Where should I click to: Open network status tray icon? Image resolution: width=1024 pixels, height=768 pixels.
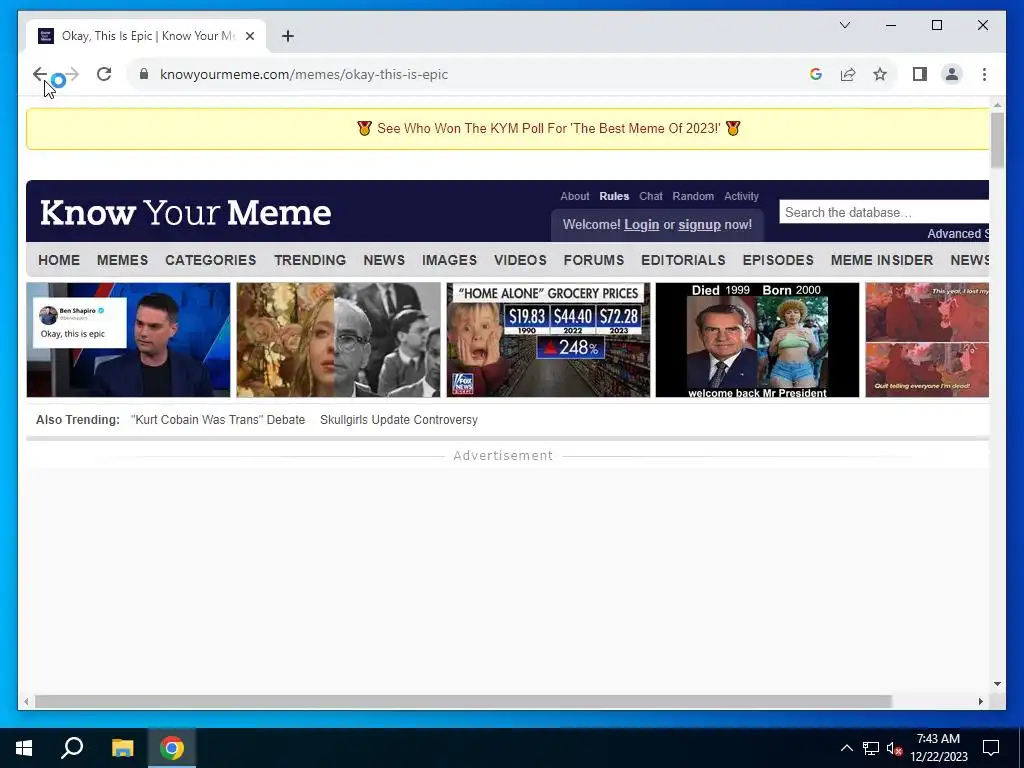(x=871, y=748)
